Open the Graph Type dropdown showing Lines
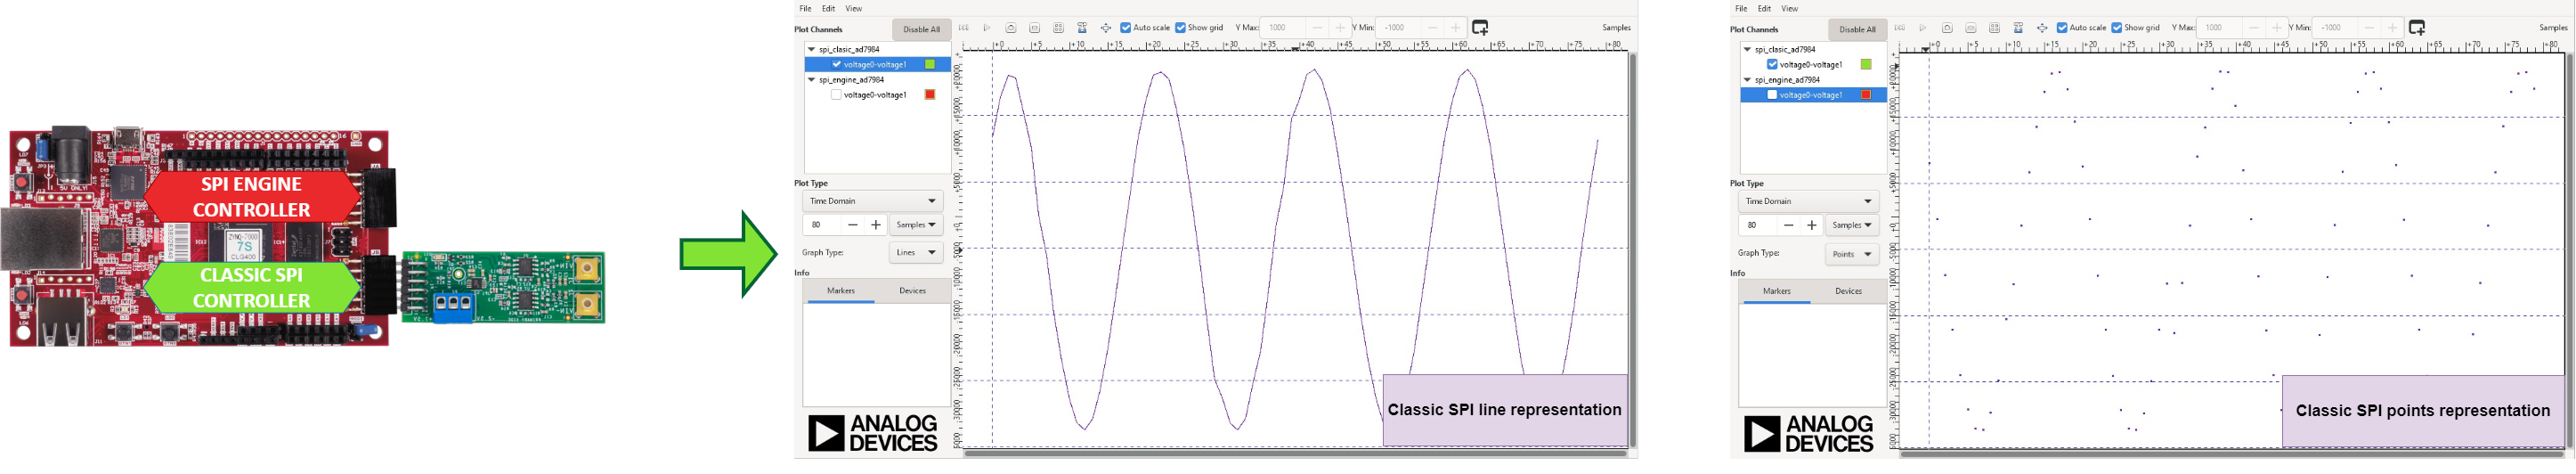This screenshot has height=474, width=2576. 915,253
